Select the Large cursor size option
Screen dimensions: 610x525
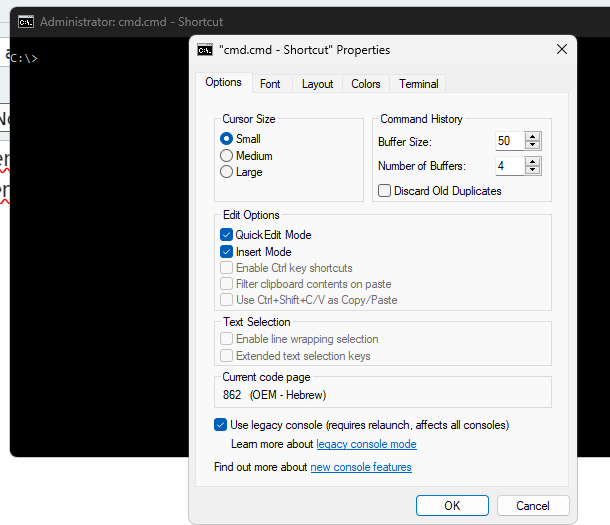point(227,172)
